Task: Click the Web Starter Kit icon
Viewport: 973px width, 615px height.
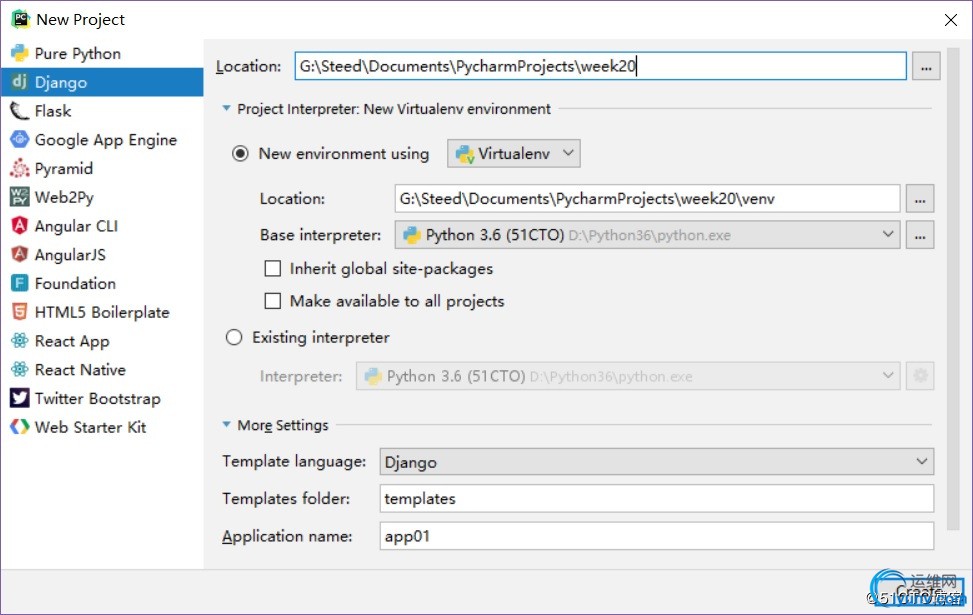Action: [20, 427]
